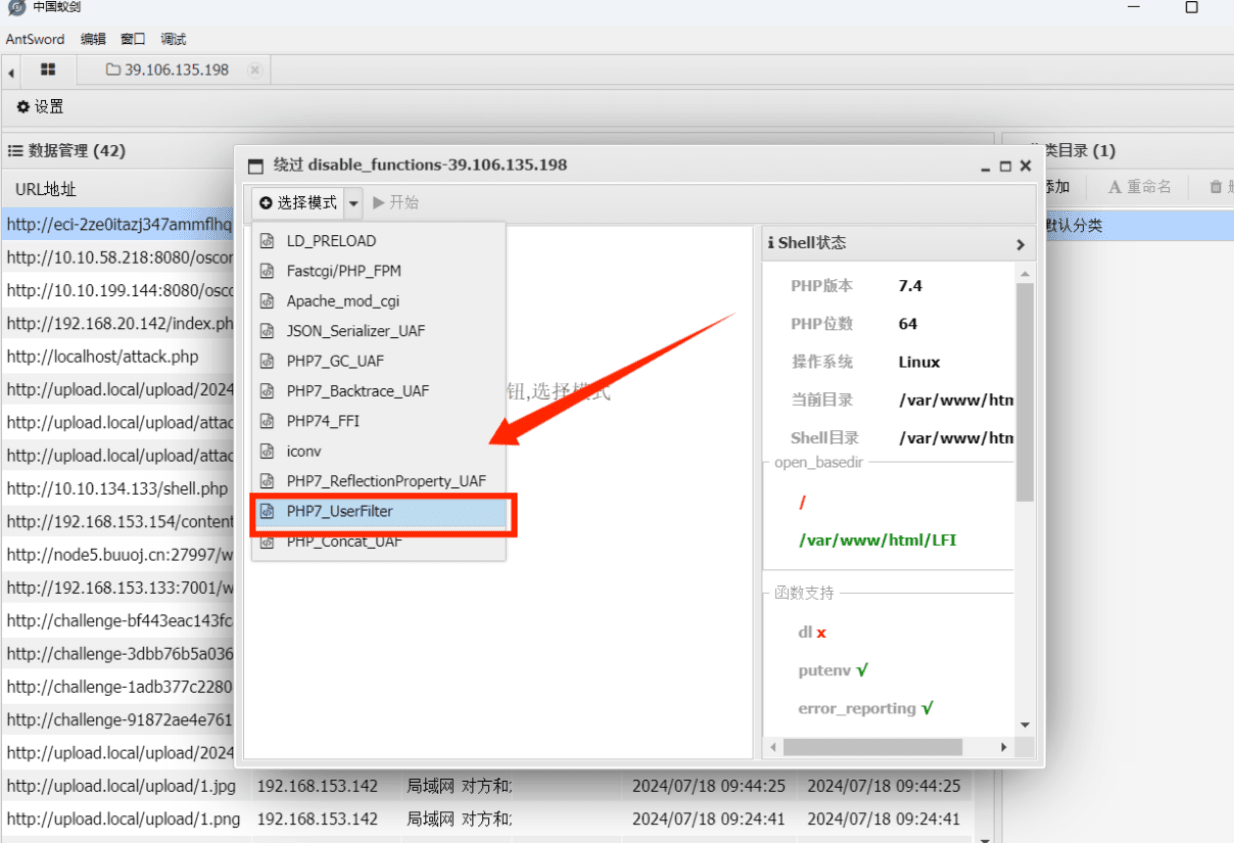
Task: Close the disable_functions dialog
Action: click(1025, 166)
